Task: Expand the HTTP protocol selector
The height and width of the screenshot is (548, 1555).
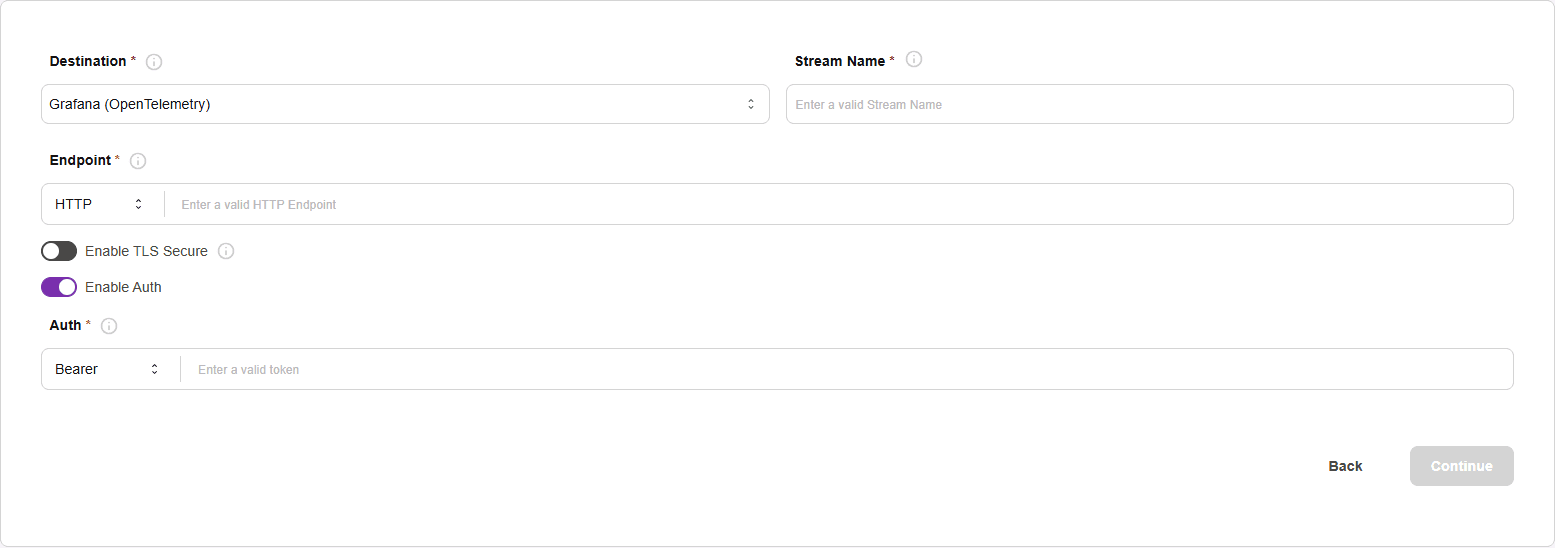Action: click(100, 204)
